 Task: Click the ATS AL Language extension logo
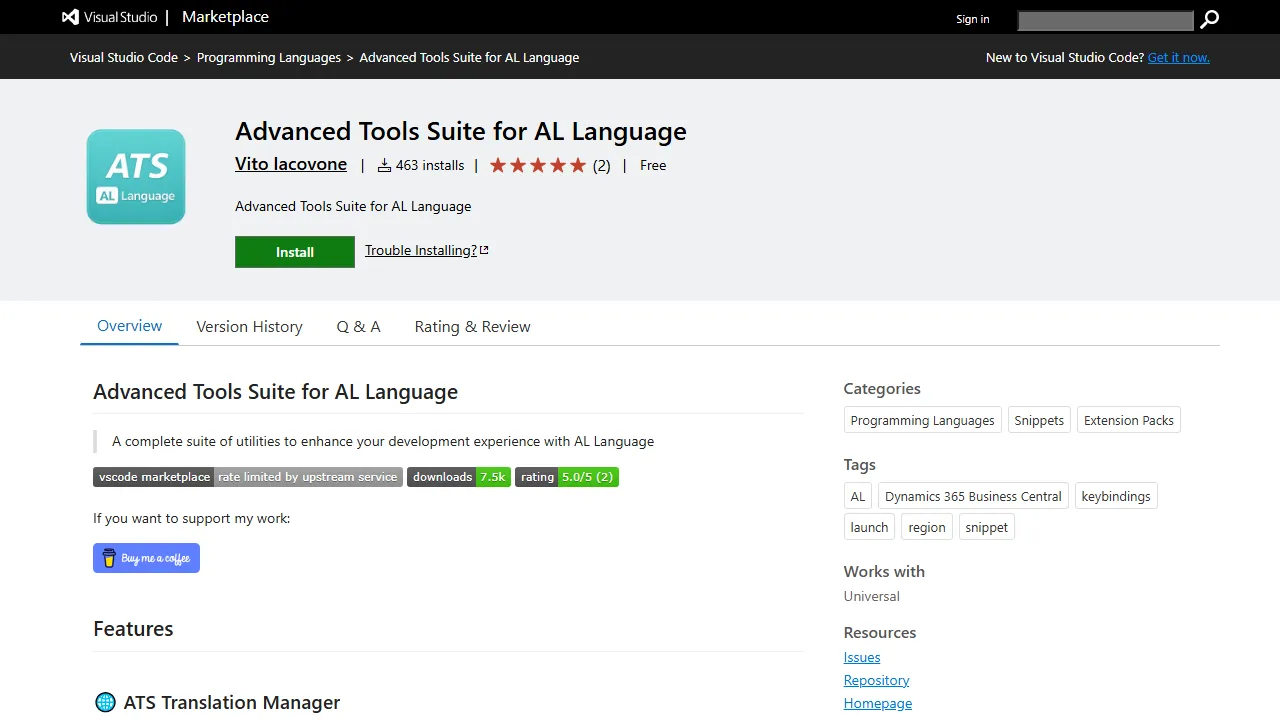click(135, 176)
